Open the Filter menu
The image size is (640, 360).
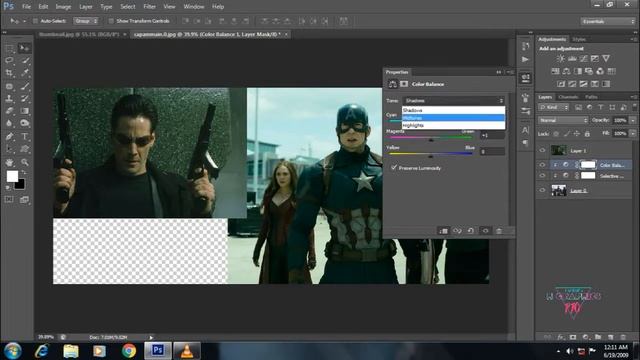pyautogui.click(x=149, y=7)
